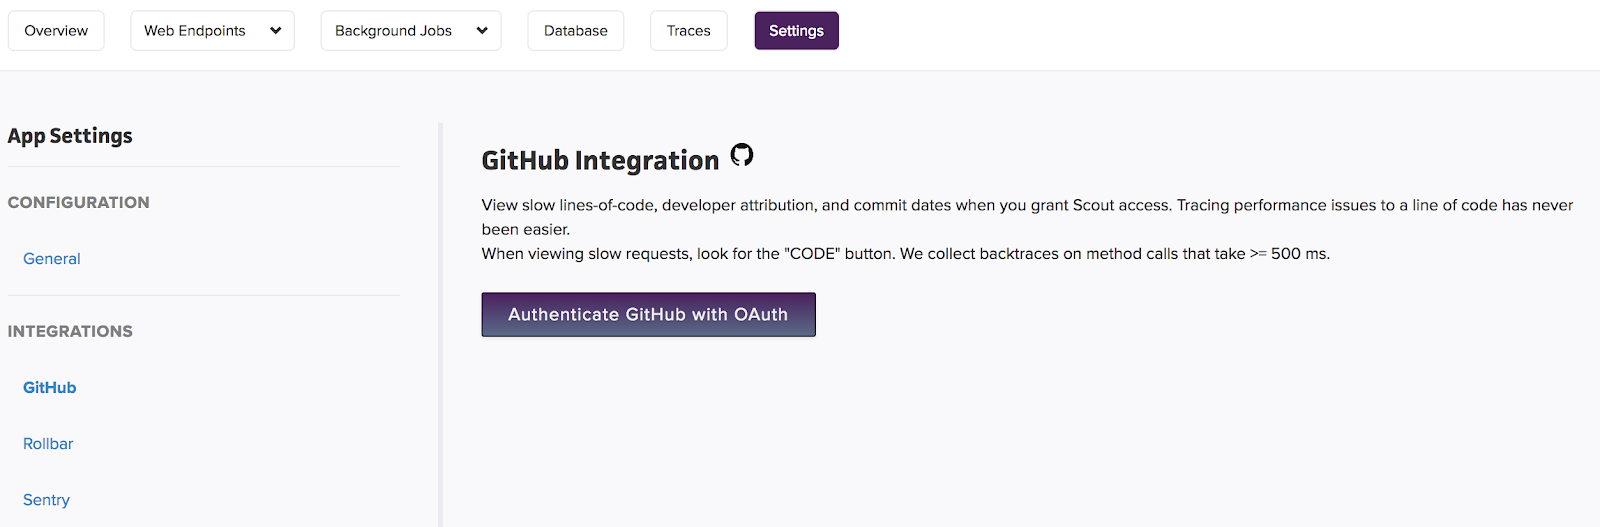Select GitHub in the integrations sidebar
The image size is (1600, 527).
pyautogui.click(x=50, y=388)
